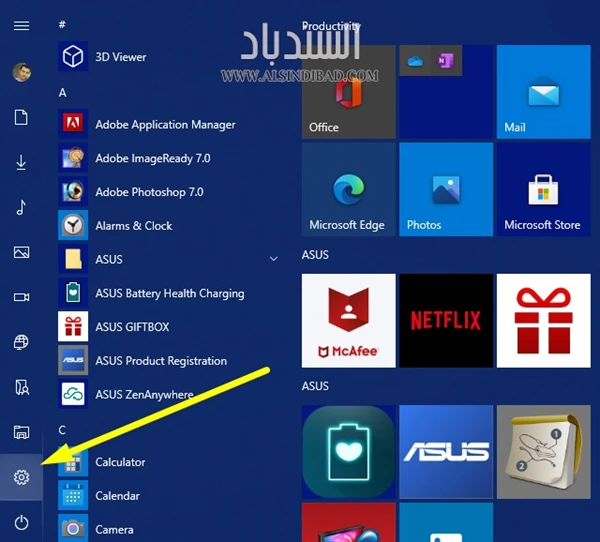Launch the Microsoft Edge tile
600x542 pixels.
pos(347,190)
